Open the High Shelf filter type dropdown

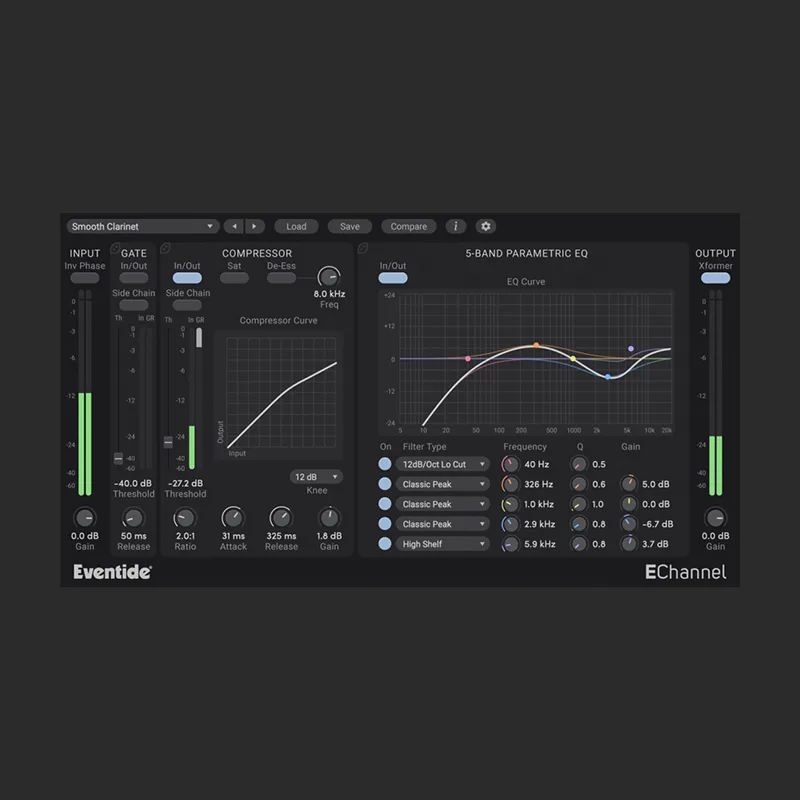tap(442, 544)
